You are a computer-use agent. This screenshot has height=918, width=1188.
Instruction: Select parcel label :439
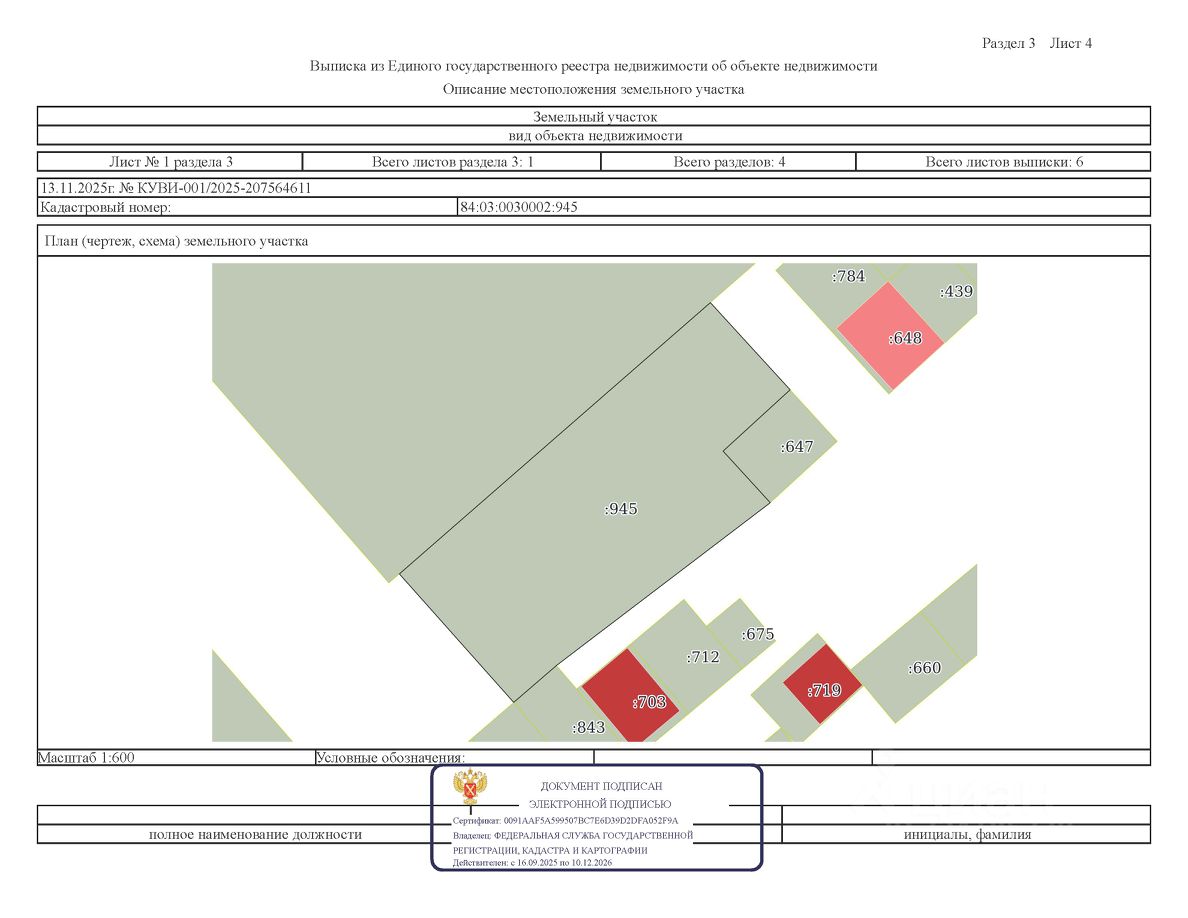(x=956, y=292)
